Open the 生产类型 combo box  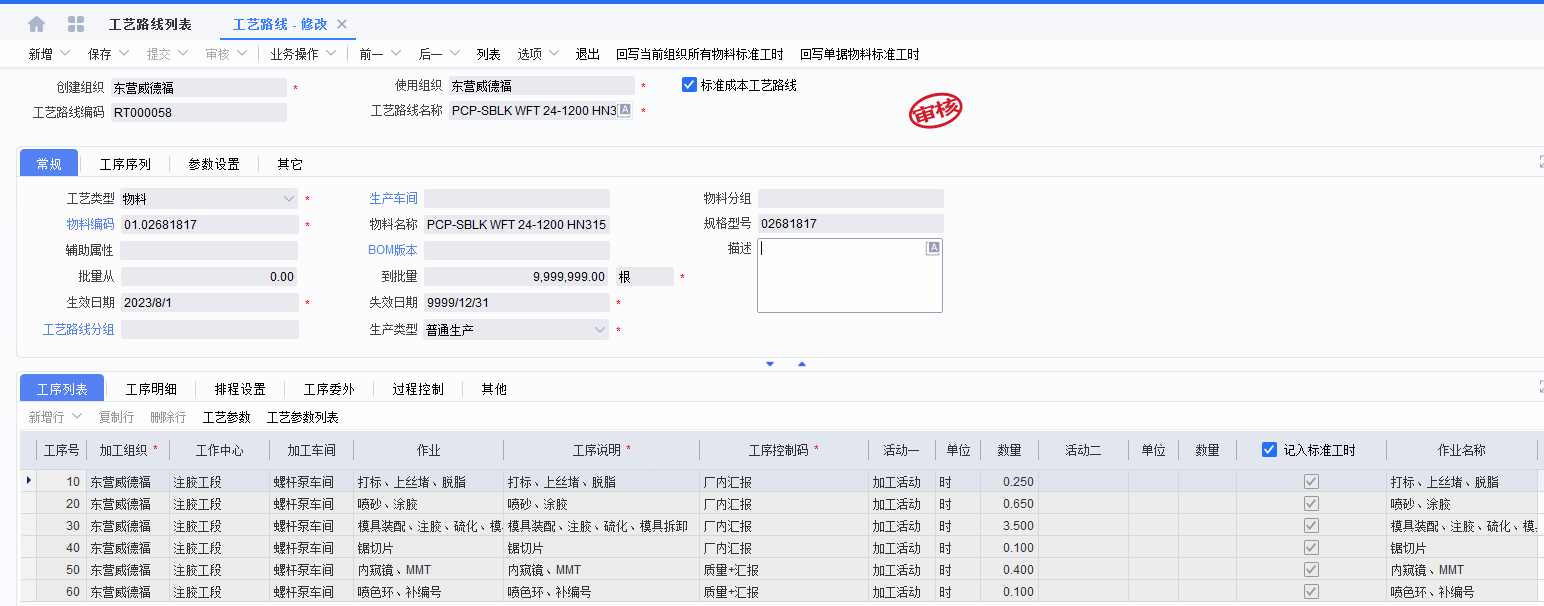[516, 330]
